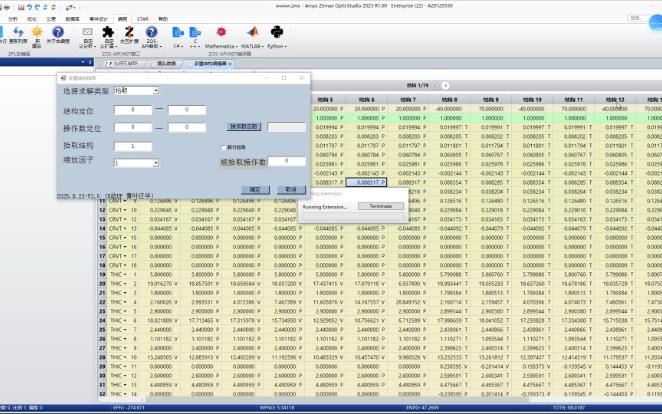Image resolution: width=662 pixels, height=414 pixels.
Task: Click the 确定 button in the dialog
Action: [255, 189]
